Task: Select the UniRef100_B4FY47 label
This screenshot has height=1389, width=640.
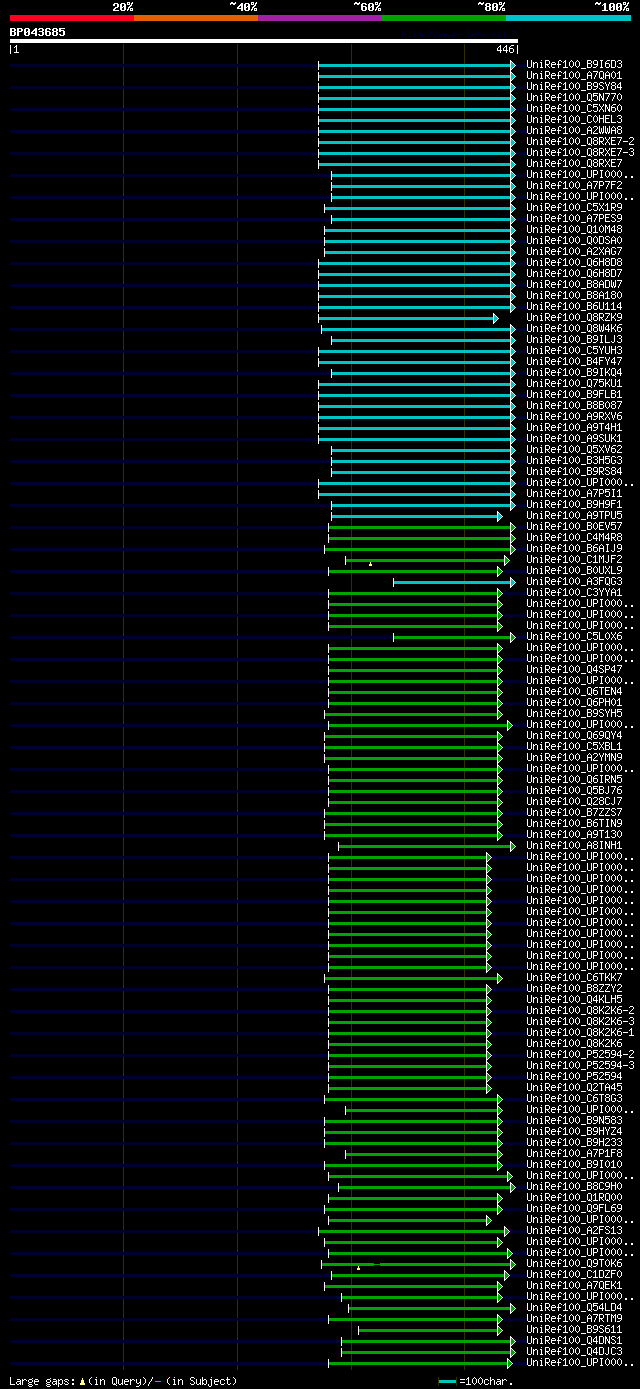Action: [x=574, y=362]
